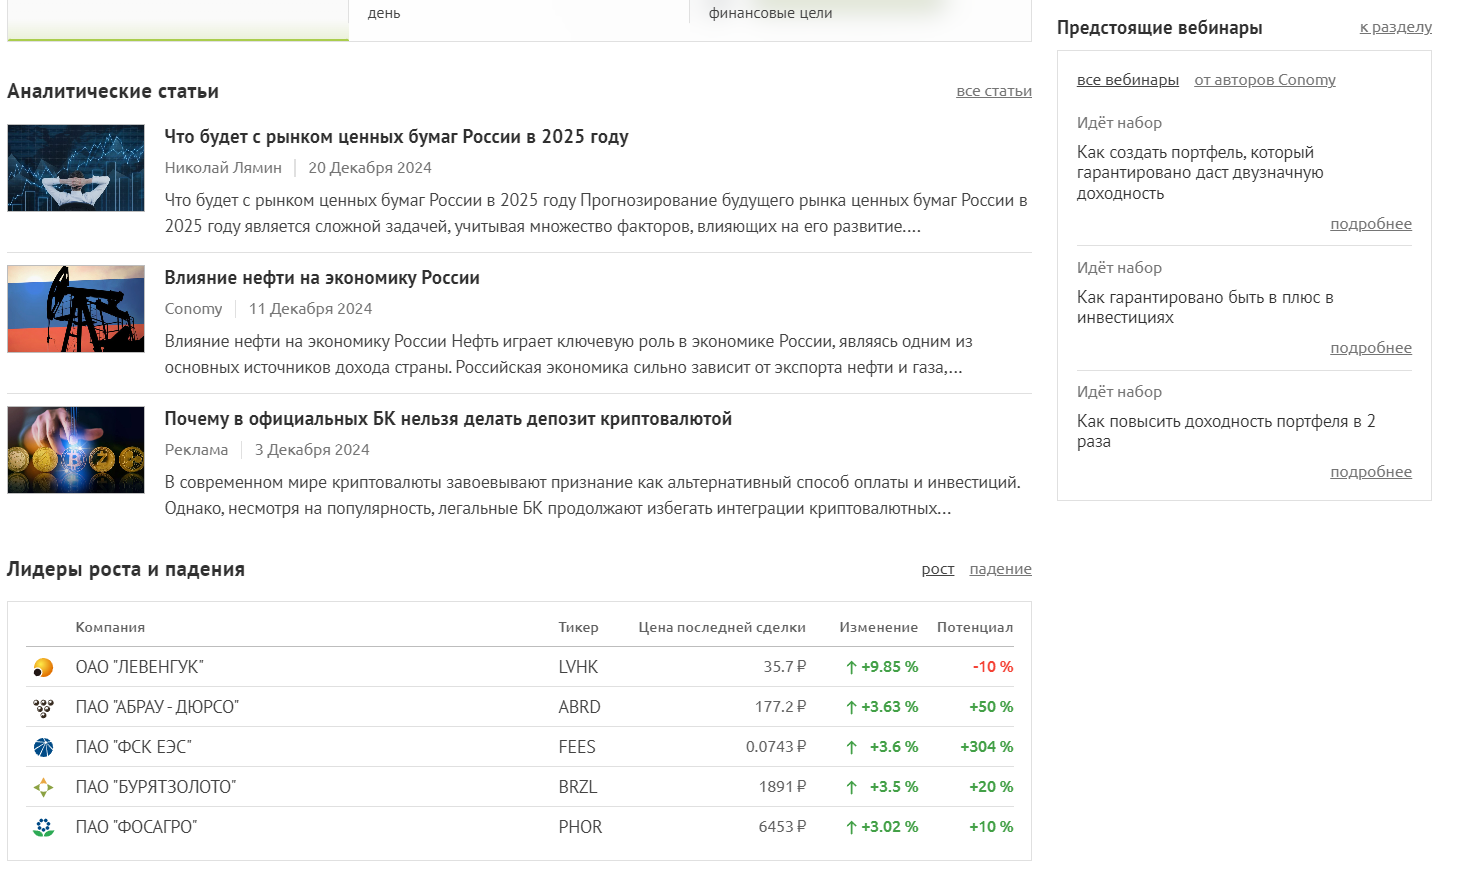The width and height of the screenshot is (1459, 877).
Task: Click author name Николай Лямин
Action: click(223, 168)
